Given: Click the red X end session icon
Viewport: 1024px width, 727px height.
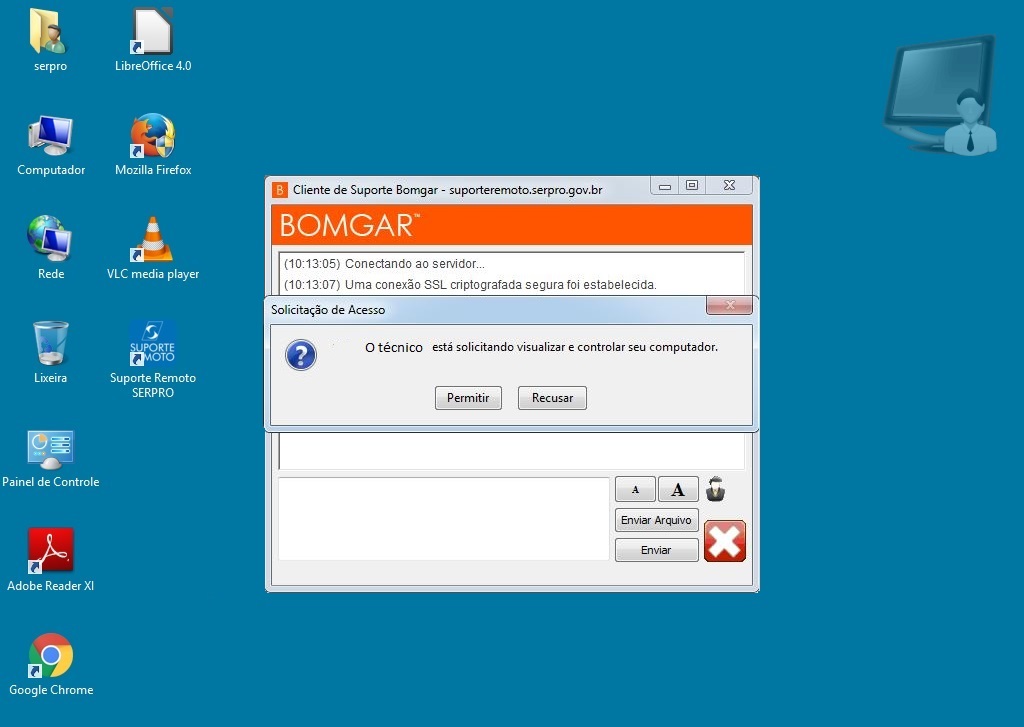Looking at the screenshot, I should 725,541.
